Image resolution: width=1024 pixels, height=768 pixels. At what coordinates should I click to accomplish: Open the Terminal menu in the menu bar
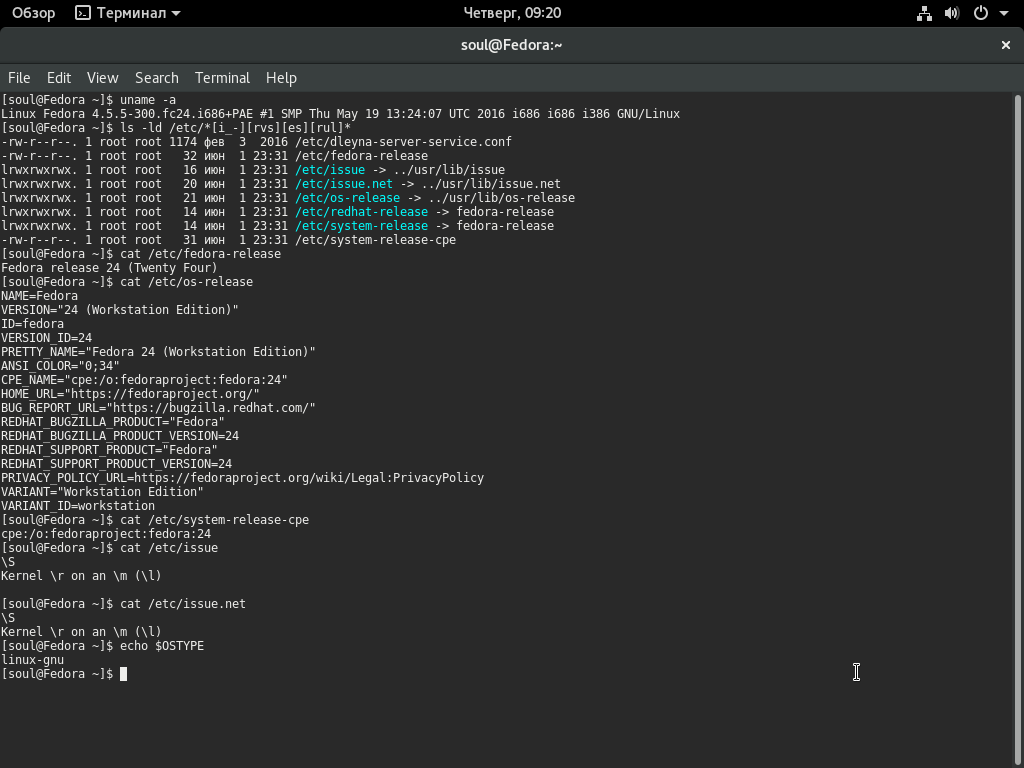[x=222, y=78]
